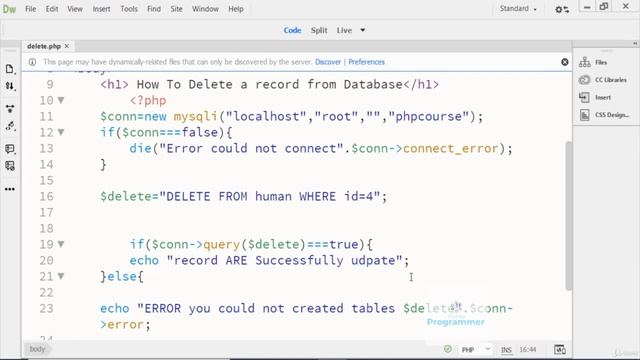
Task: Open the Insert menu
Action: (101, 9)
